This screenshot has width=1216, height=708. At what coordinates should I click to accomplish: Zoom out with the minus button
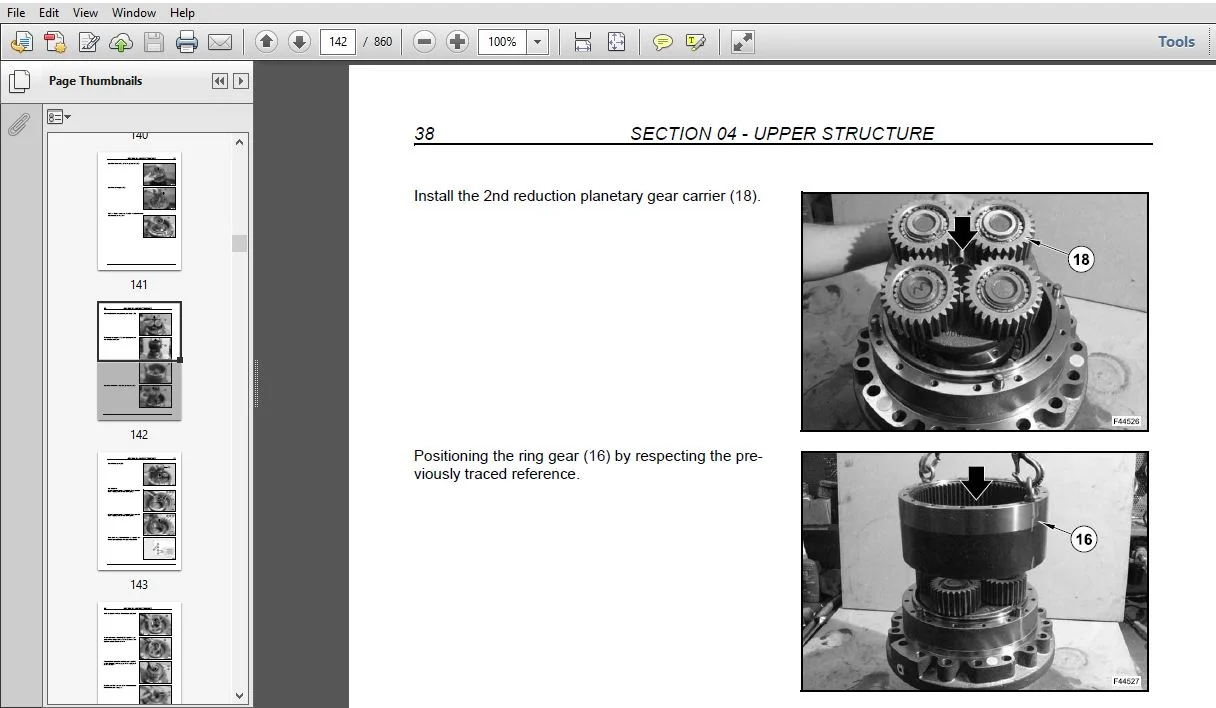tap(424, 42)
